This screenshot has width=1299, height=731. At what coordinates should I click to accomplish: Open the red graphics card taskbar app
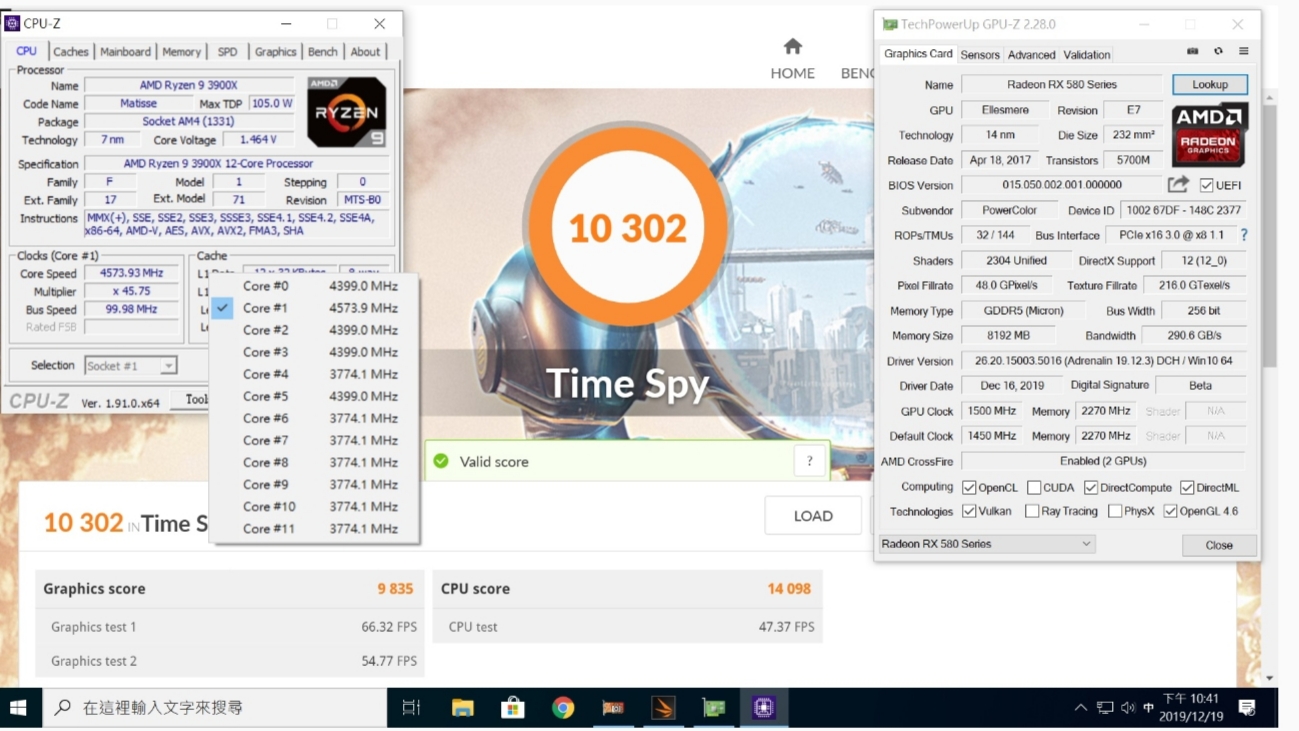tap(613, 707)
